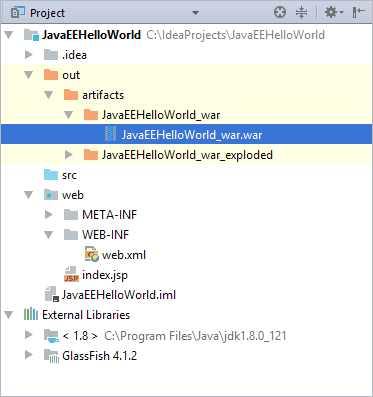
Task: Collapse the web folder arrow
Action: coord(29,195)
